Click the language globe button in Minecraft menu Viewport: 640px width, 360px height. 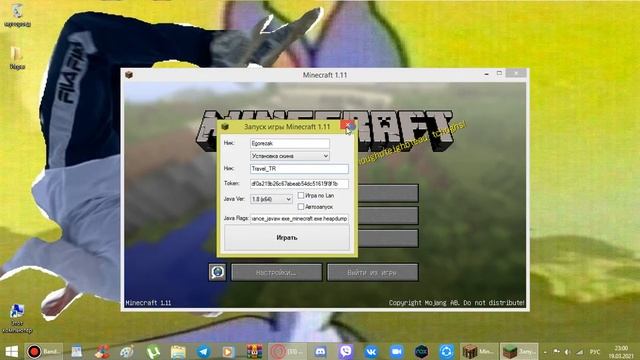tap(217, 272)
